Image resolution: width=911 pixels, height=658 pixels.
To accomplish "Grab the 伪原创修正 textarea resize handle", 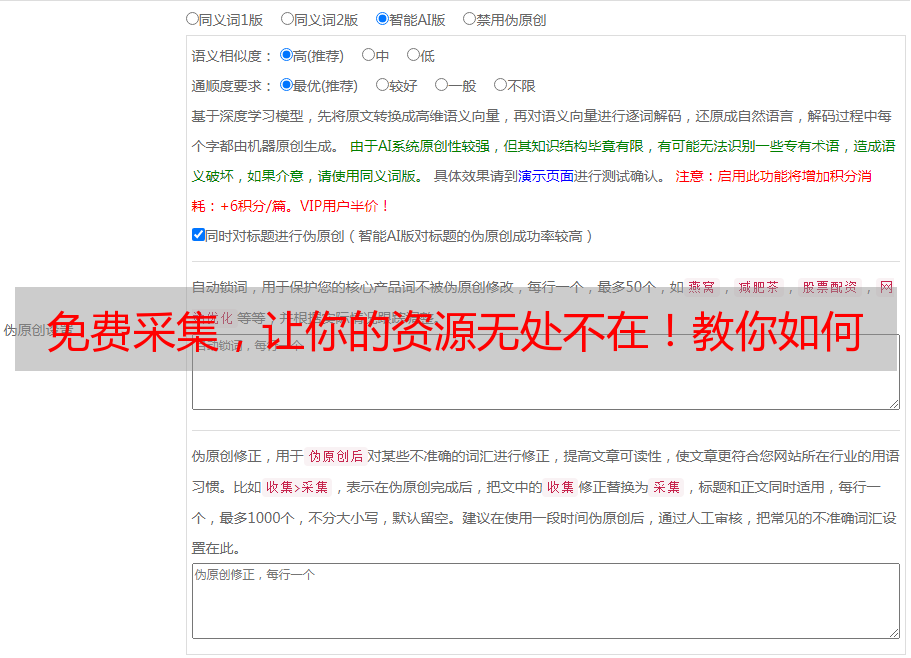I will coord(894,633).
